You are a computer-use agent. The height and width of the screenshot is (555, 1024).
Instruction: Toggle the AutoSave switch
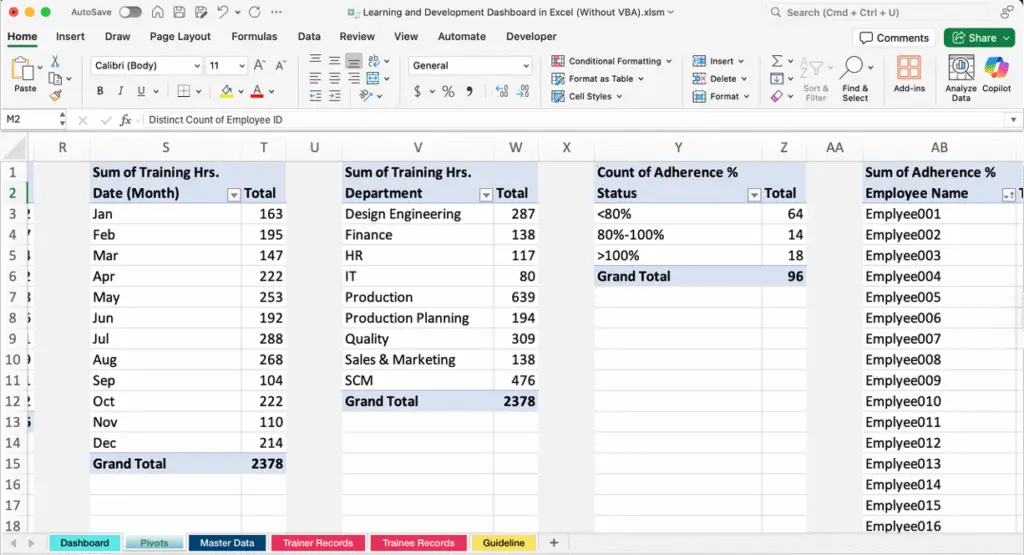pos(130,12)
